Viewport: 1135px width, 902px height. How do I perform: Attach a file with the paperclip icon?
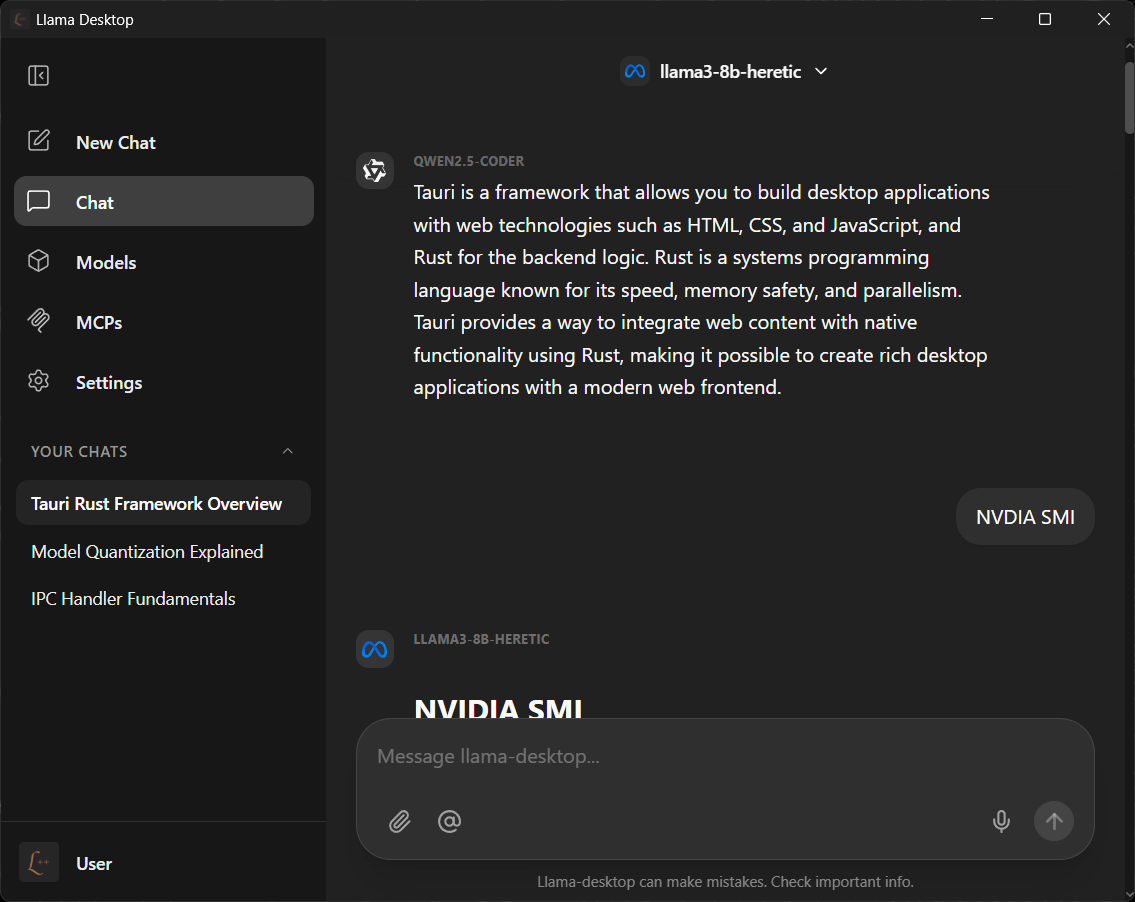[400, 821]
